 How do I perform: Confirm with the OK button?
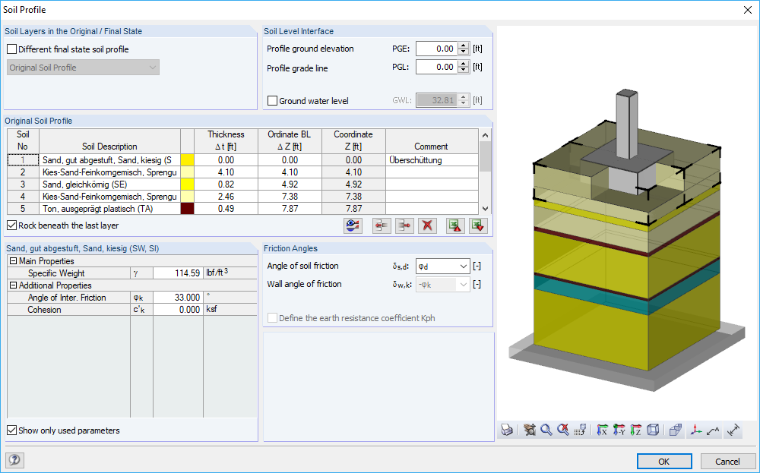coord(664,461)
